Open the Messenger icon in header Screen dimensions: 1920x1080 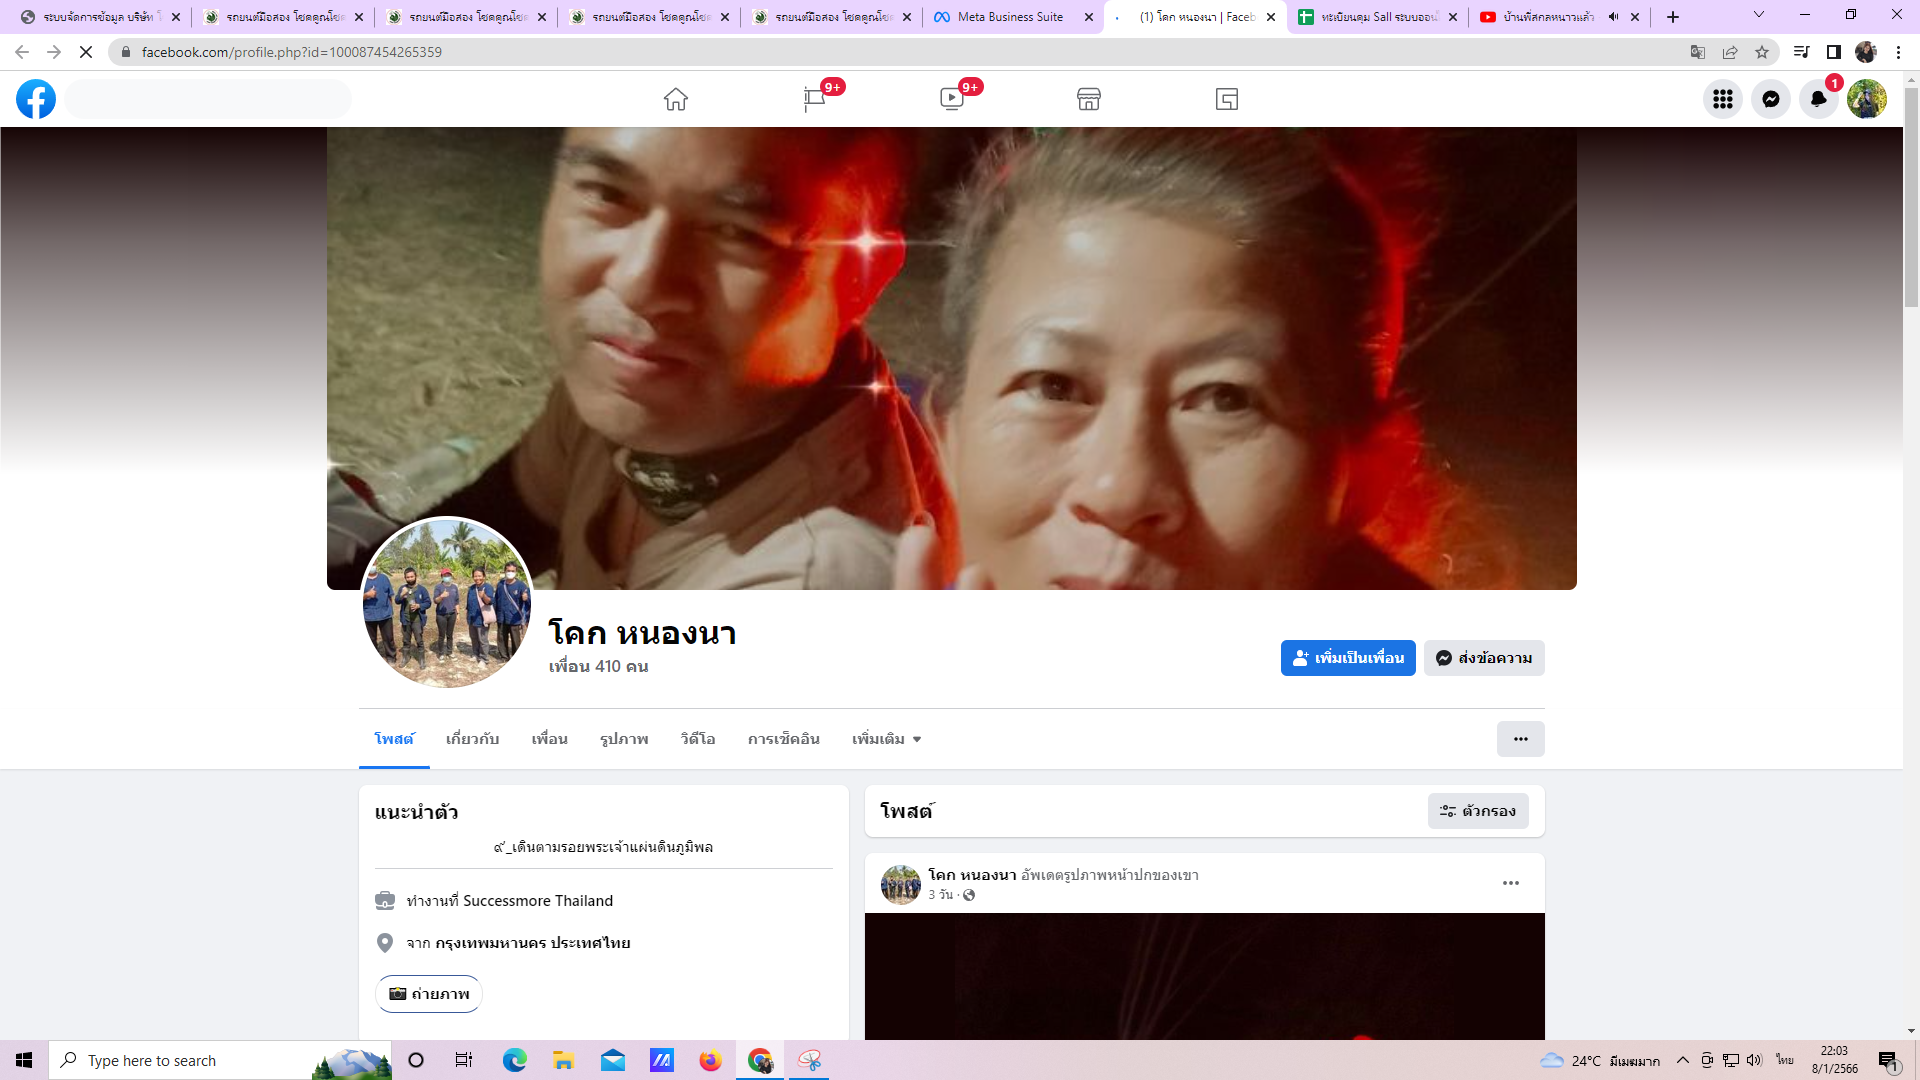pos(1771,99)
